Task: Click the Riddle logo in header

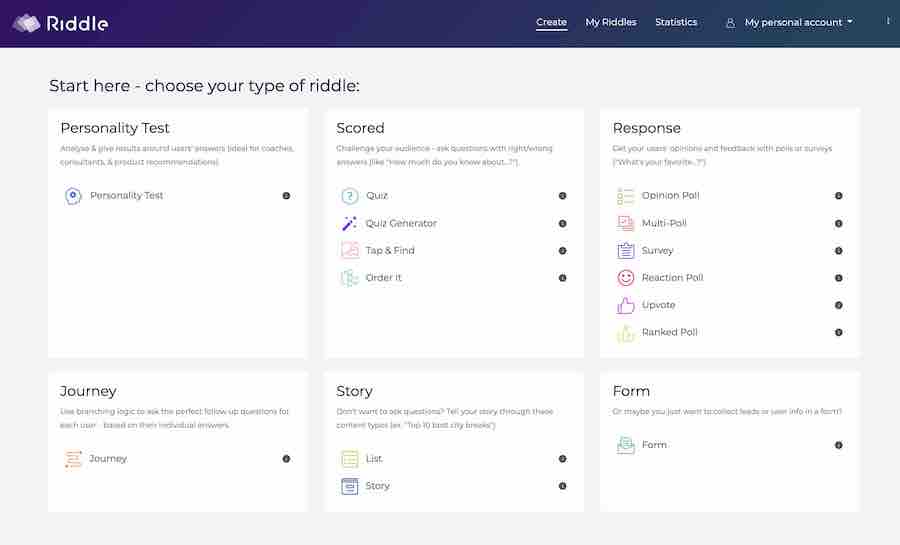Action: (61, 23)
